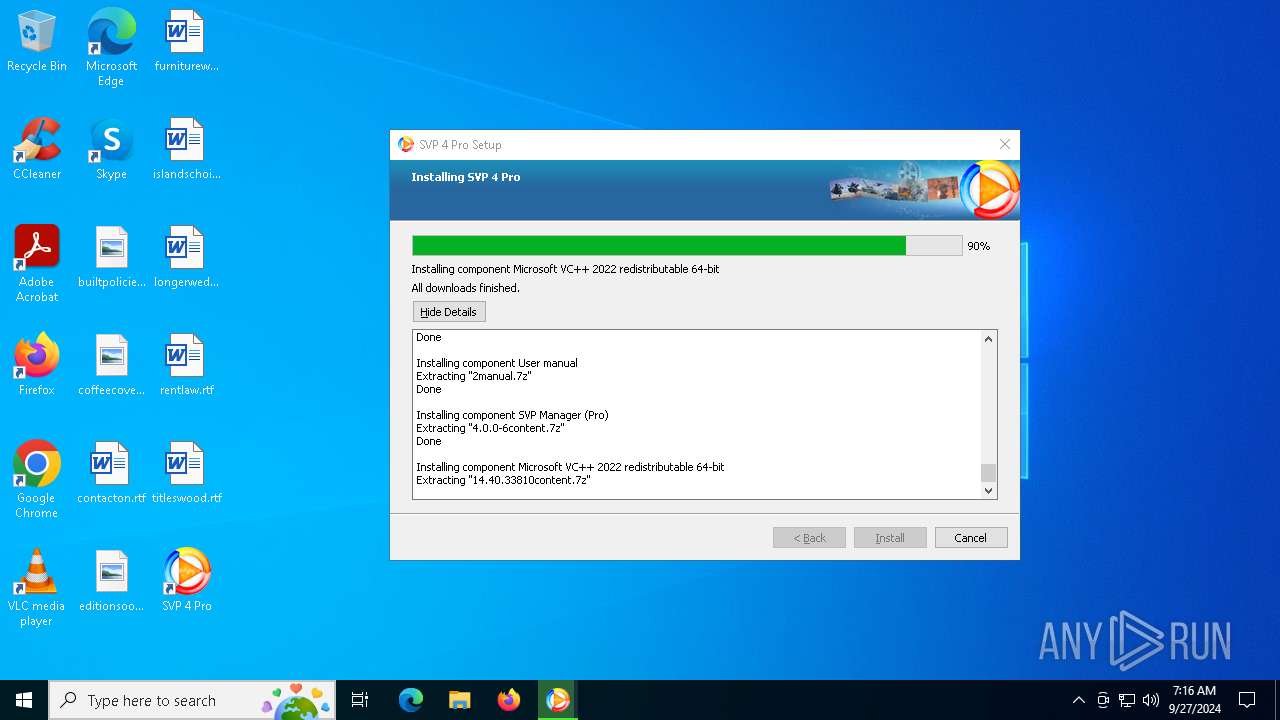
Task: Select the rentlaw.rtf document icon
Action: tap(186, 366)
